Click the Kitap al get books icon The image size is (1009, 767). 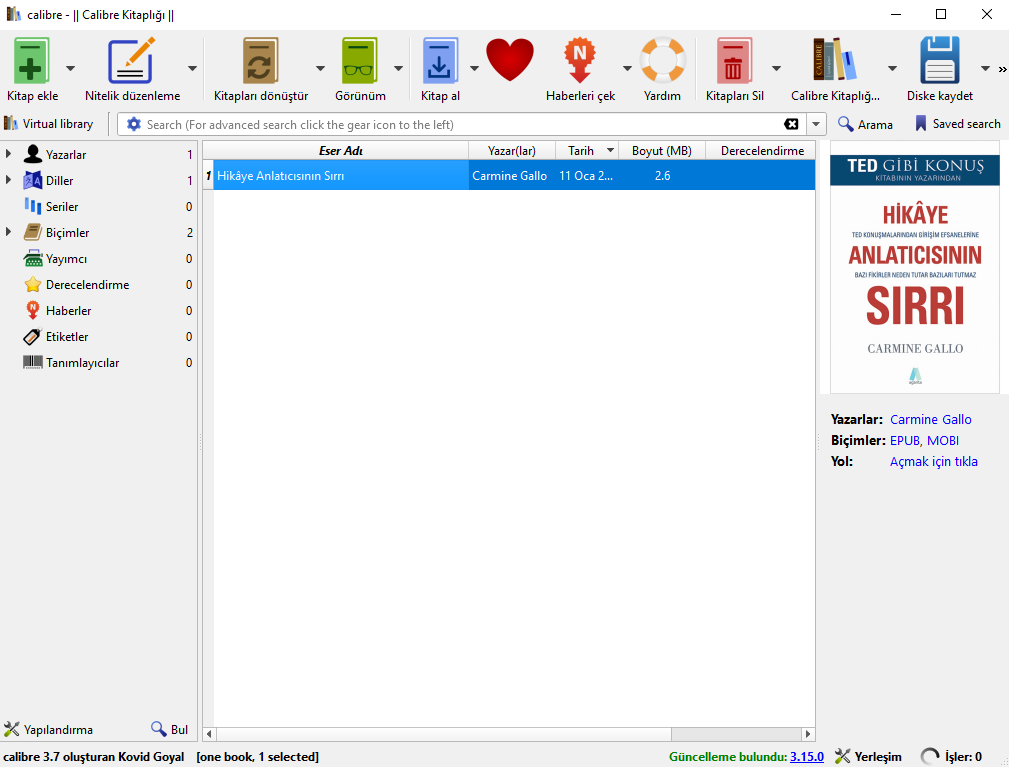point(440,61)
